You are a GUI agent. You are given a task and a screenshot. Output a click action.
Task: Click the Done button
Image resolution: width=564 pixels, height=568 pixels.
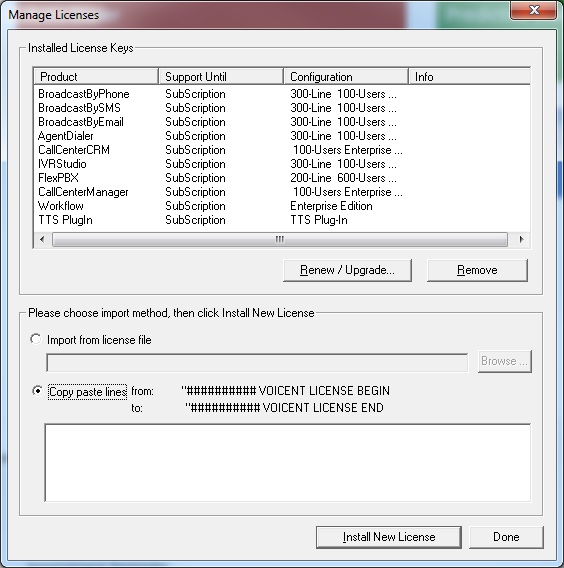click(x=506, y=537)
